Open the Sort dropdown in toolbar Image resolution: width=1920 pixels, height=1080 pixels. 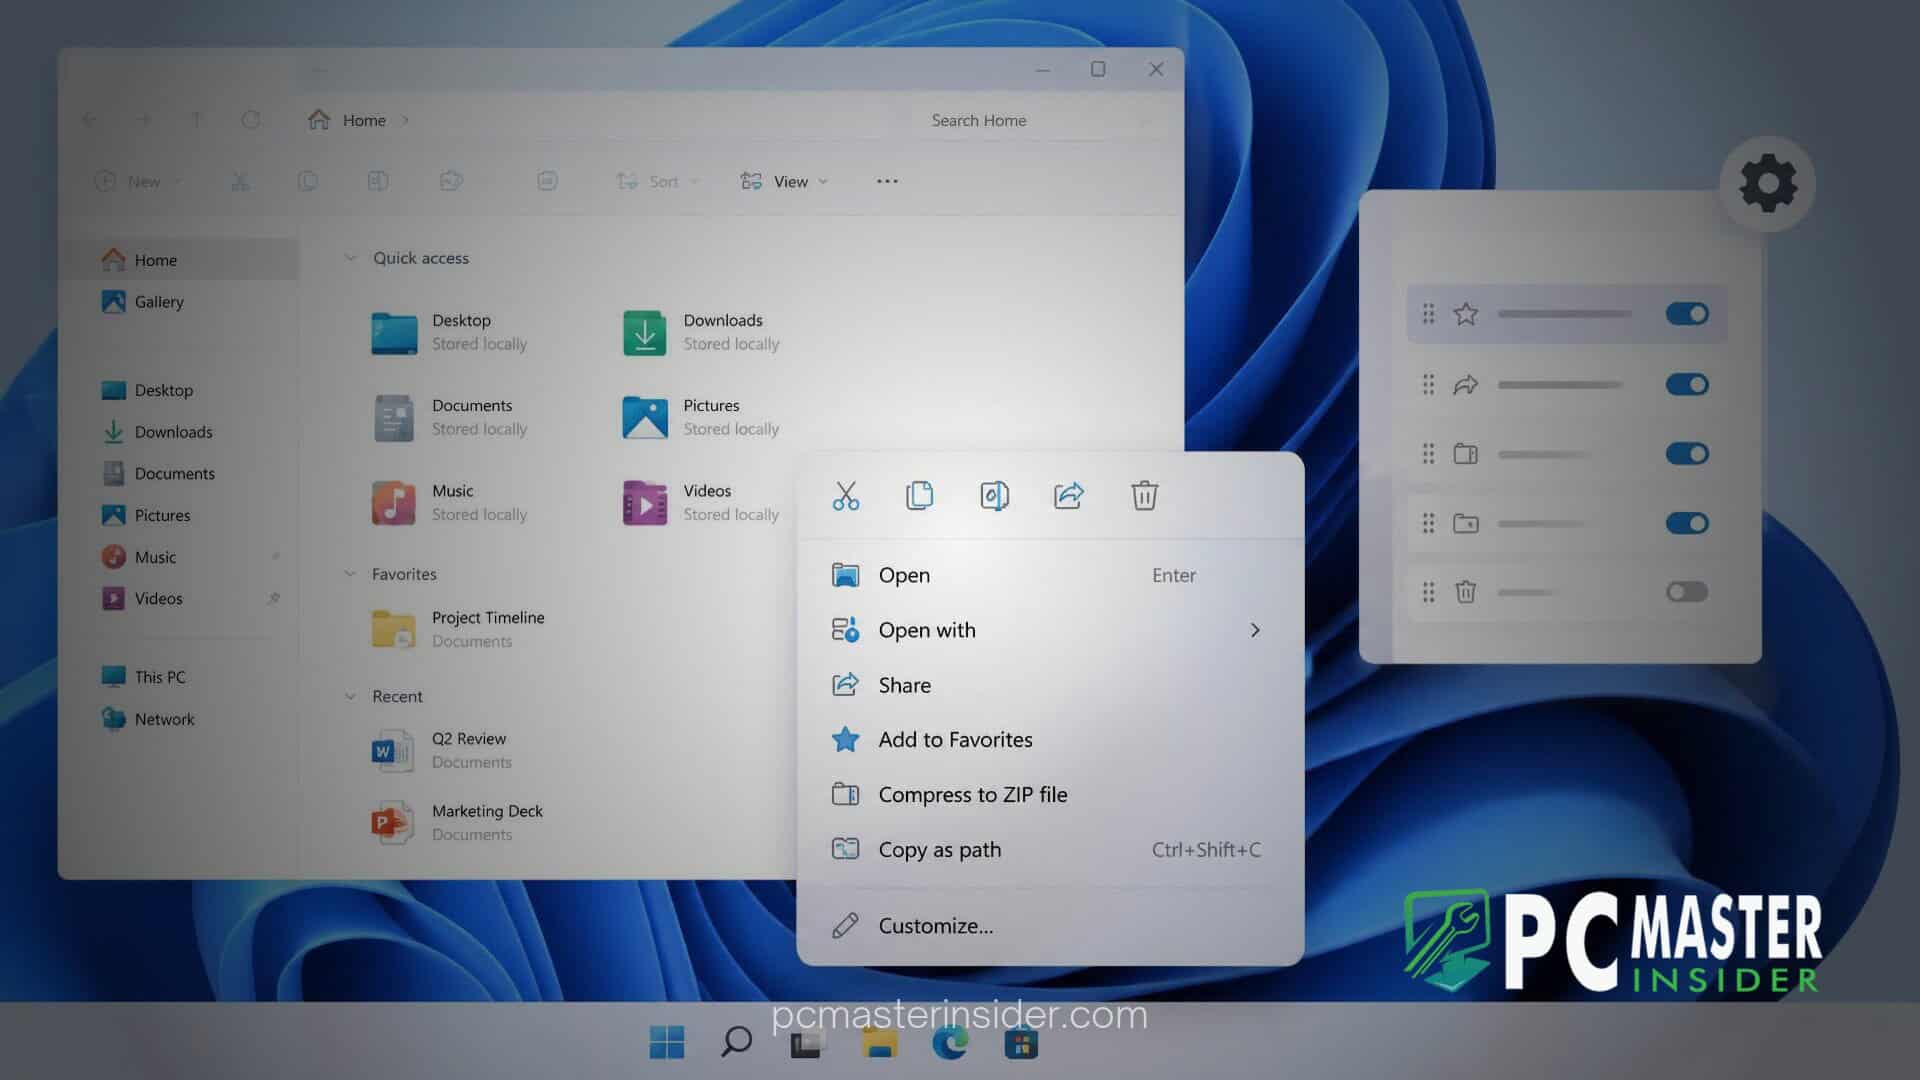click(x=658, y=181)
